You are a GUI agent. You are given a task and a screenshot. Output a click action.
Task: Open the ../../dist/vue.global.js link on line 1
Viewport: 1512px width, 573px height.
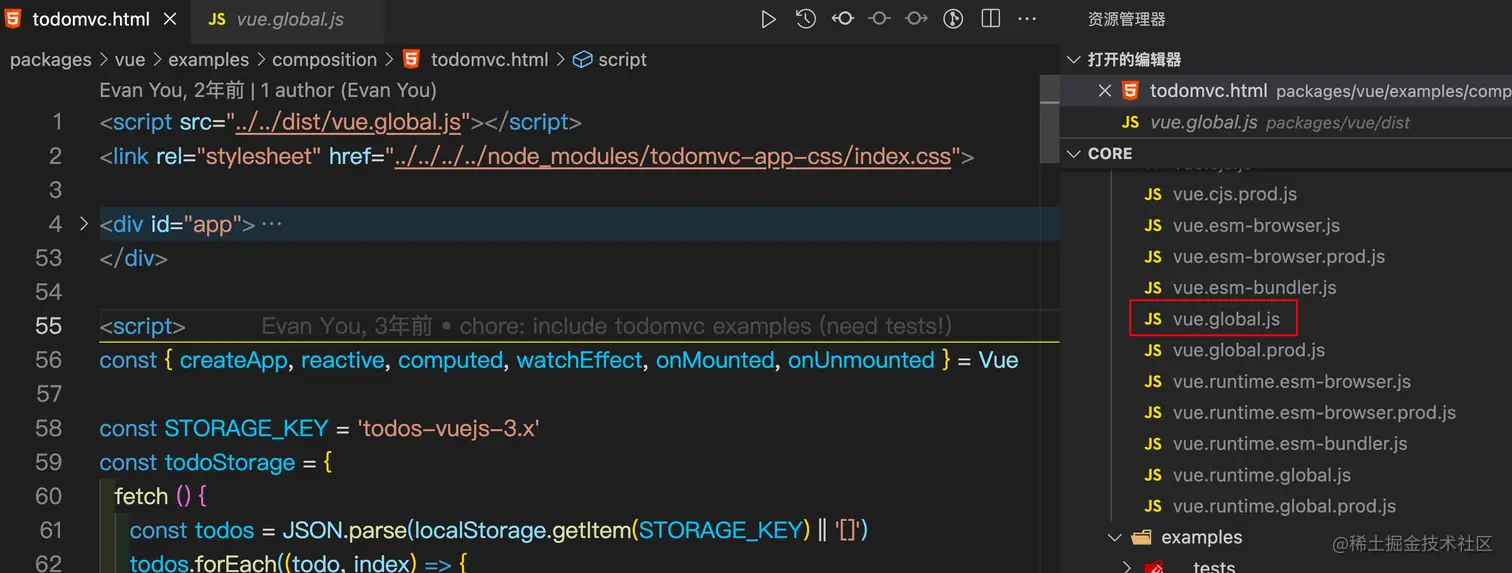tap(346, 123)
